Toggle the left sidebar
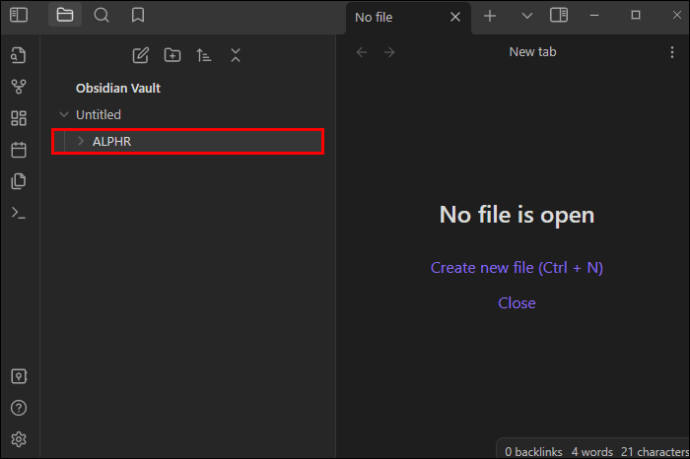This screenshot has width=690, height=459. coord(18,15)
